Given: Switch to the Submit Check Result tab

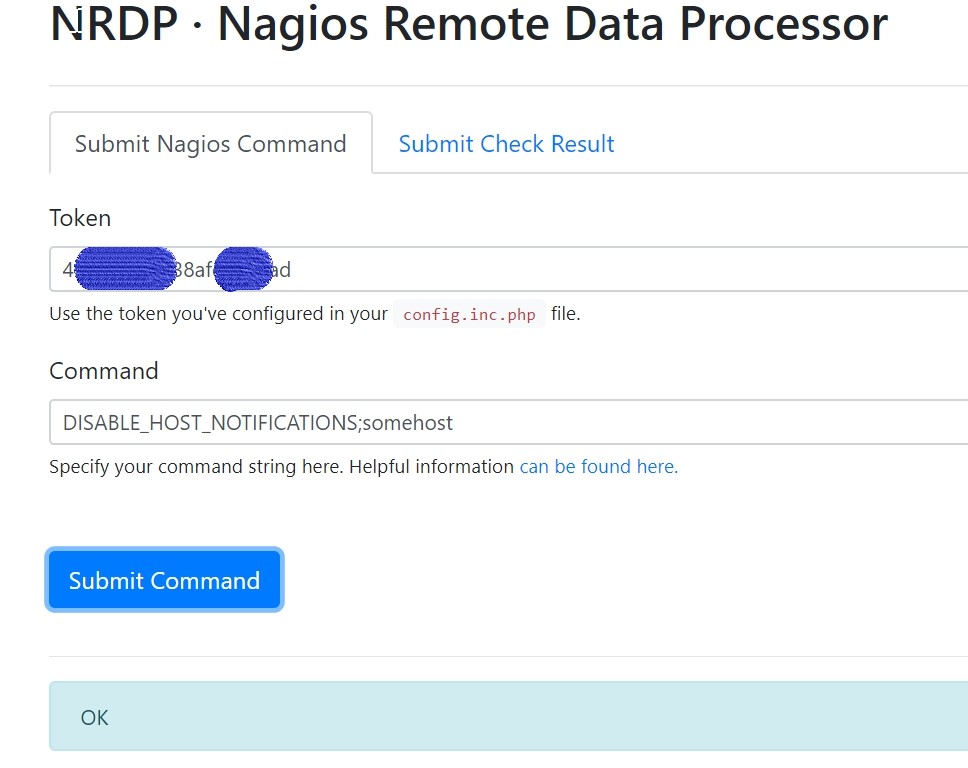Looking at the screenshot, I should 506,144.
